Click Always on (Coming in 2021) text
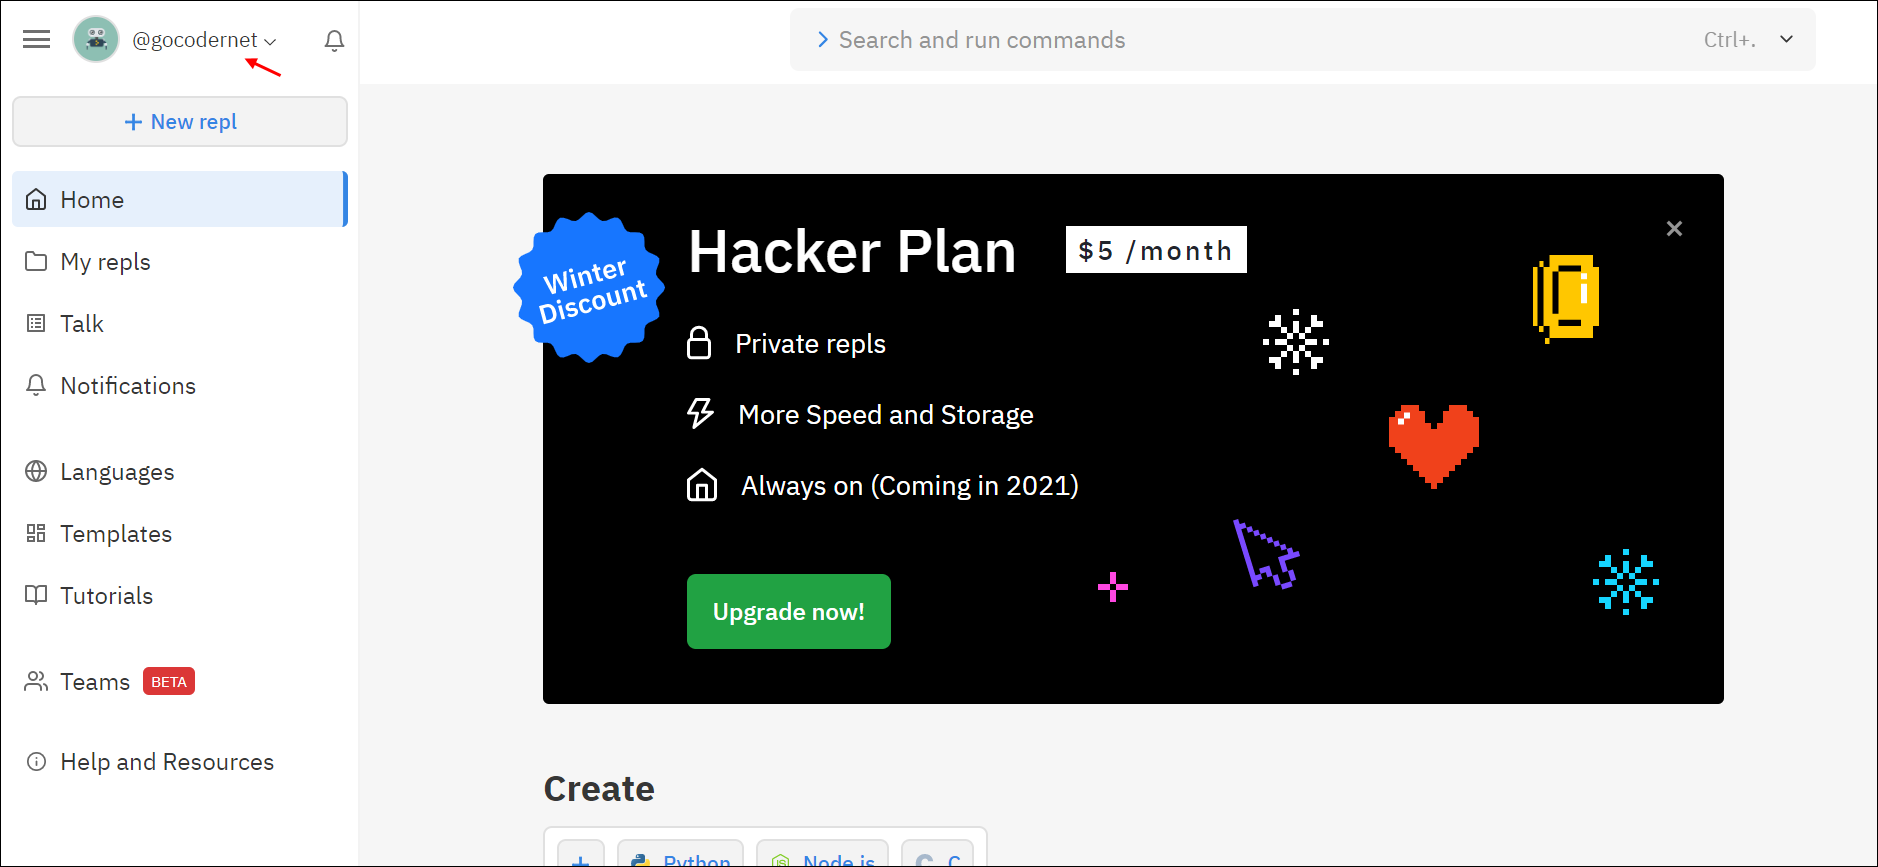Image resolution: width=1878 pixels, height=867 pixels. pos(910,486)
